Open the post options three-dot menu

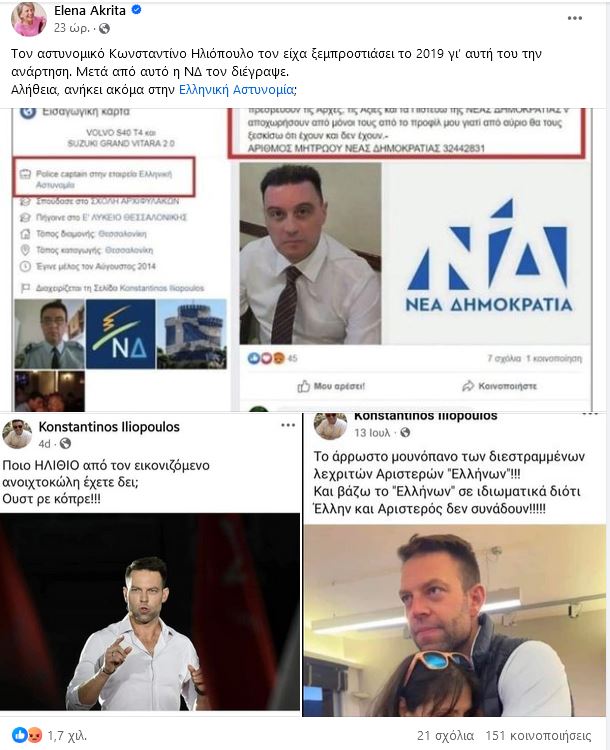[x=575, y=18]
